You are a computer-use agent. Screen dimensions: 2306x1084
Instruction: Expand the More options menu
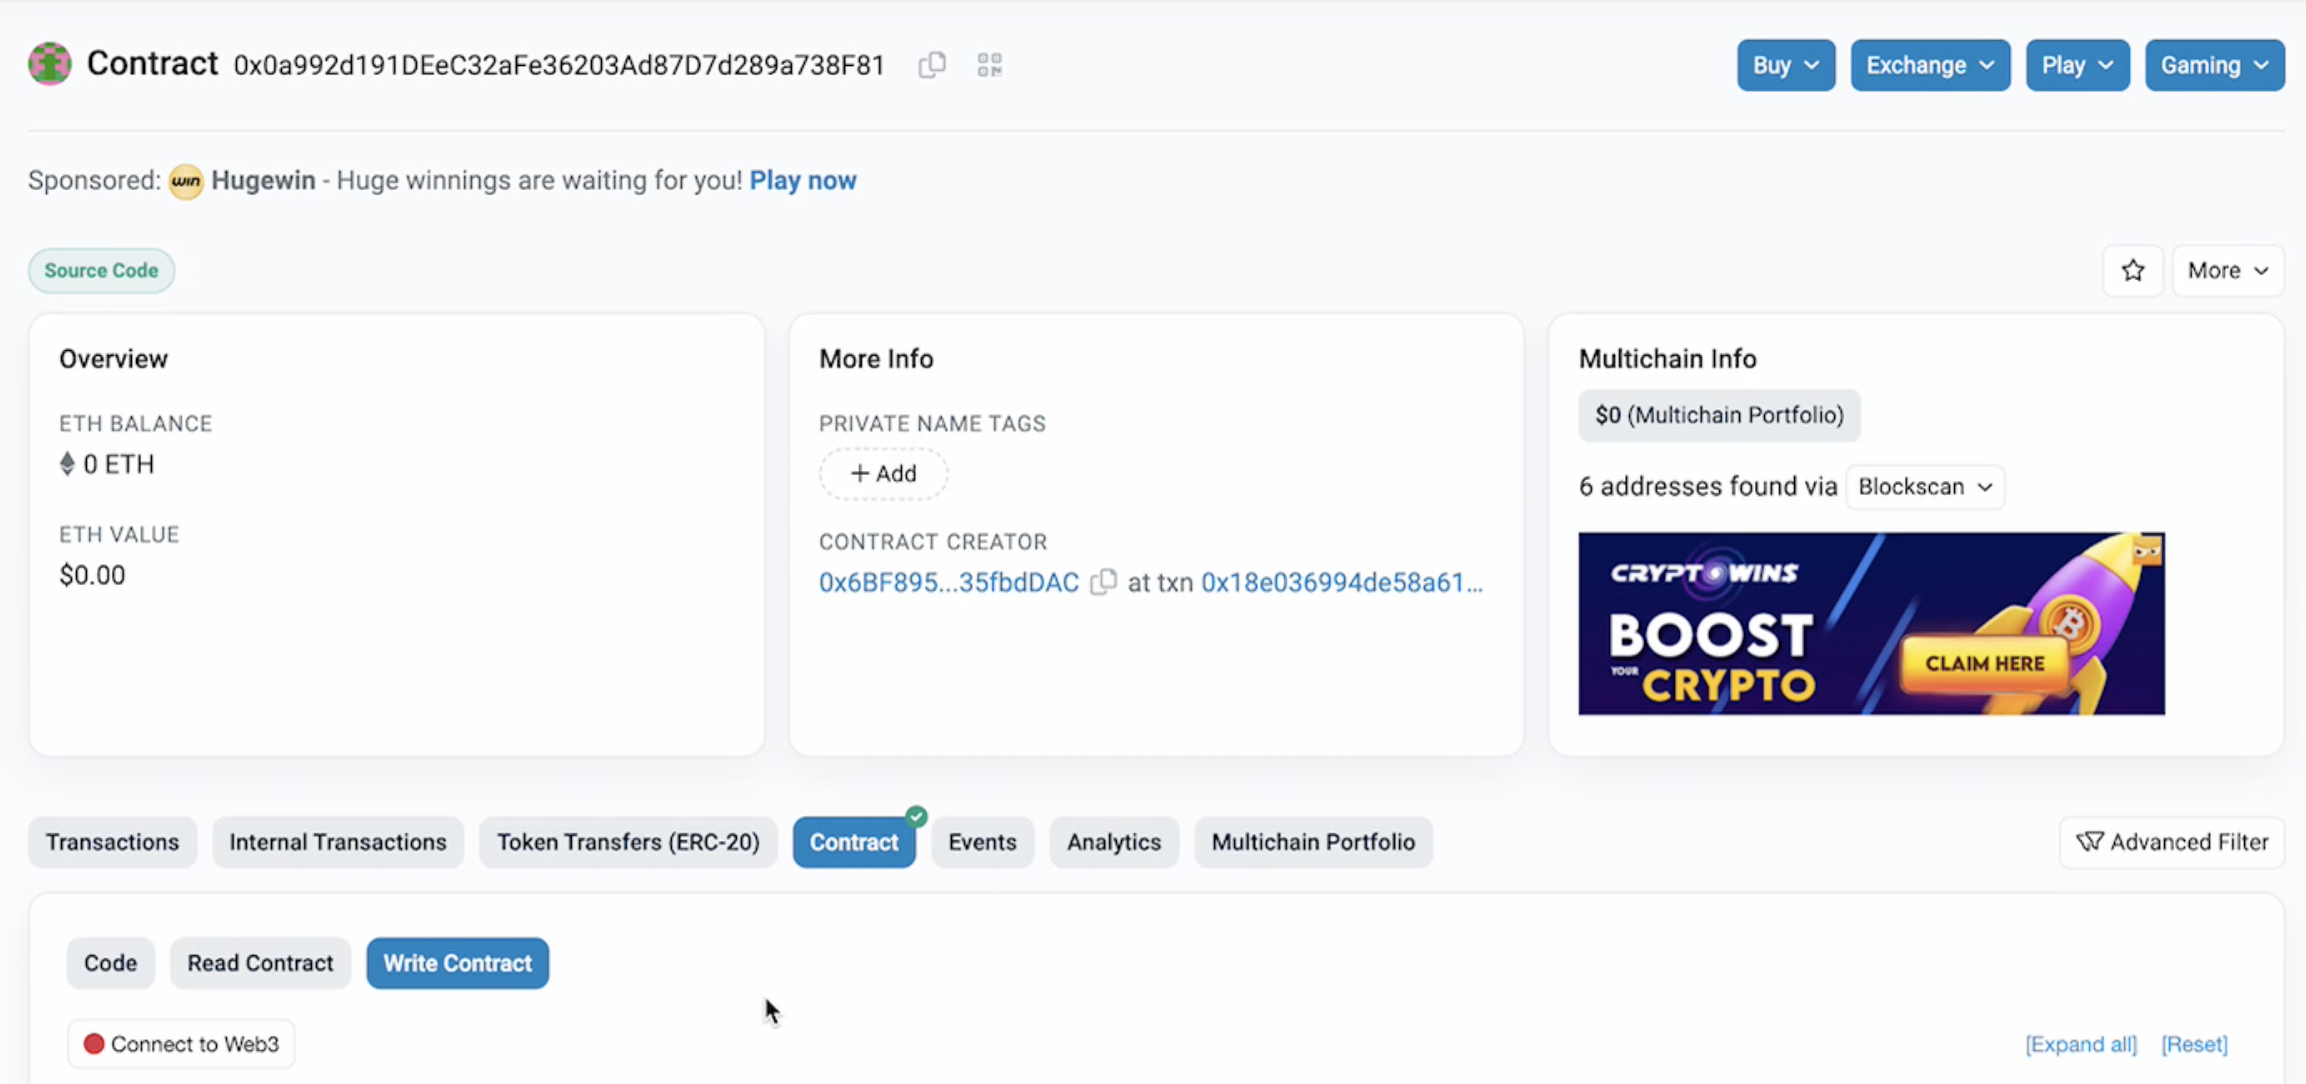click(2227, 271)
